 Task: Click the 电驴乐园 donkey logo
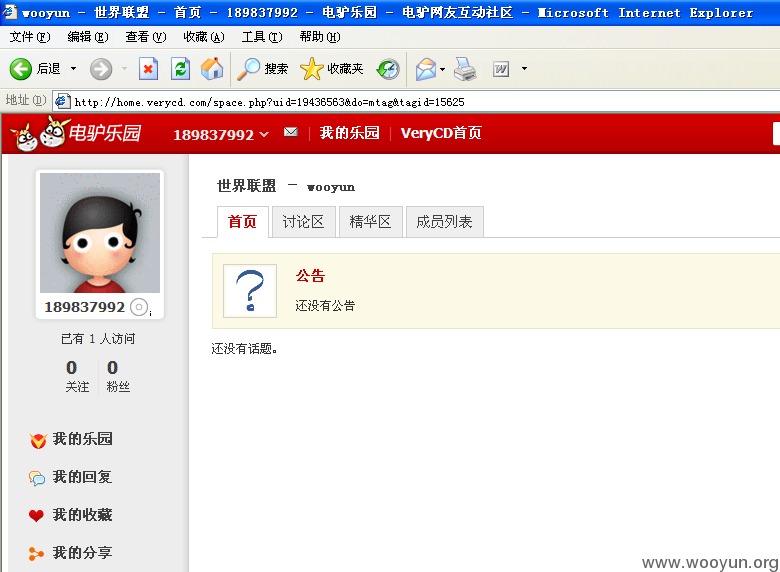click(x=75, y=133)
